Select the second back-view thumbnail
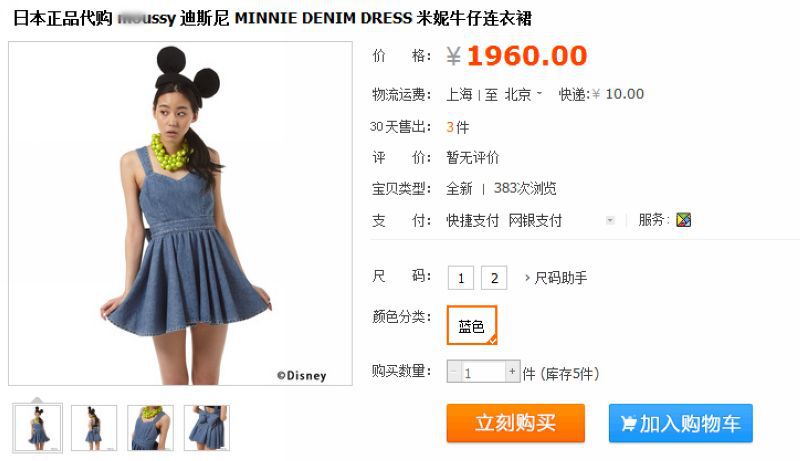 [94, 428]
